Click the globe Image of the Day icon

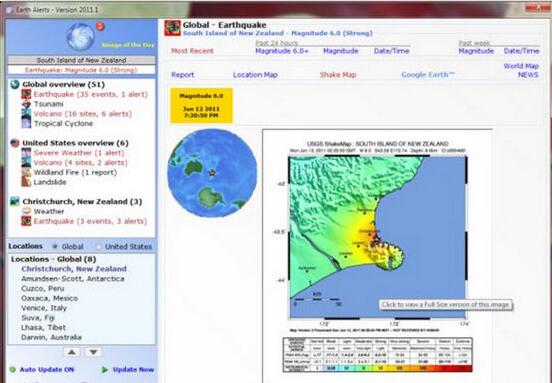(x=81, y=37)
